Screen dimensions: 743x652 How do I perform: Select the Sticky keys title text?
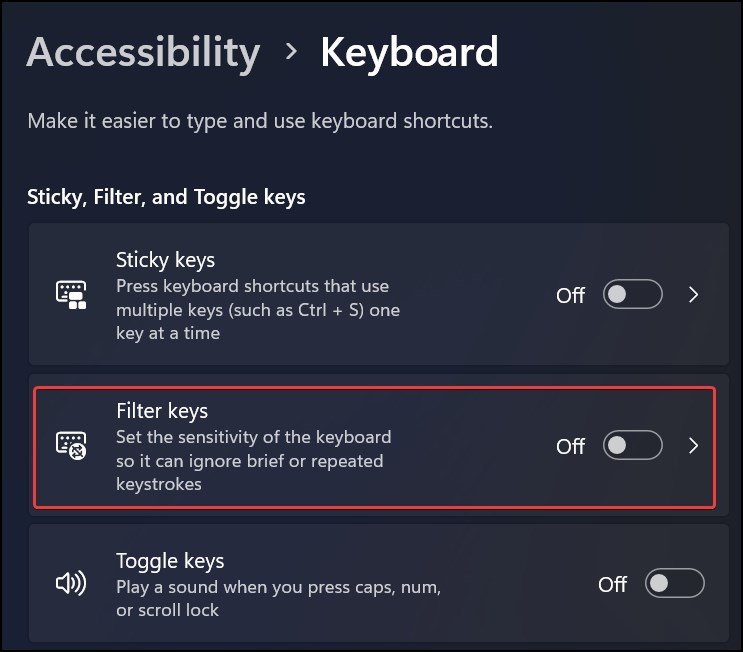[x=165, y=261]
